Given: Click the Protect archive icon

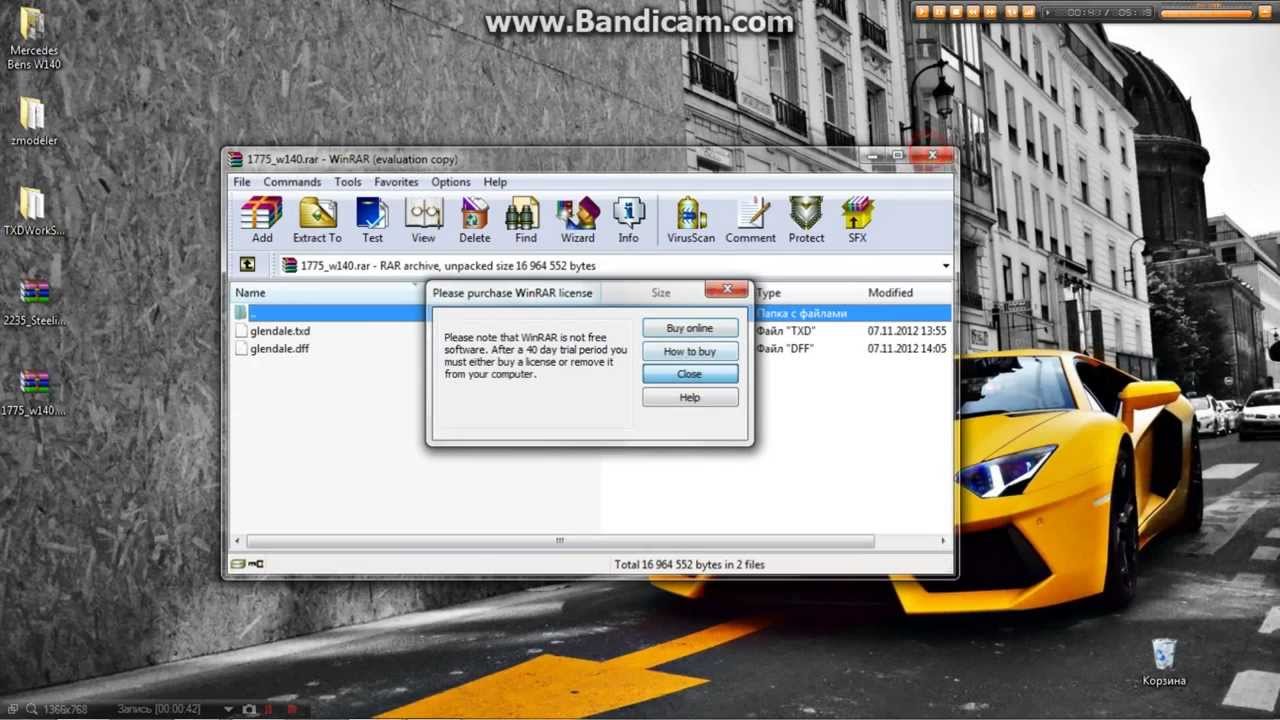Looking at the screenshot, I should pos(806,220).
